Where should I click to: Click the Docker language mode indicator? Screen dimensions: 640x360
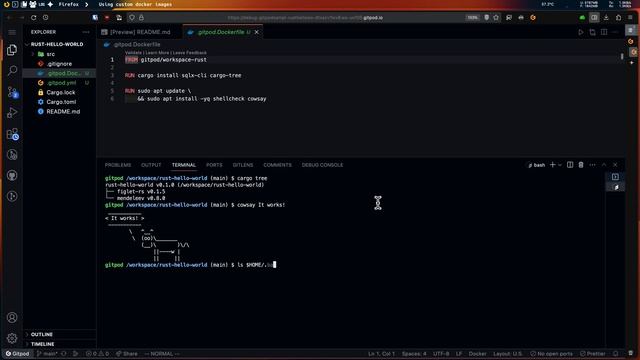tap(477, 353)
